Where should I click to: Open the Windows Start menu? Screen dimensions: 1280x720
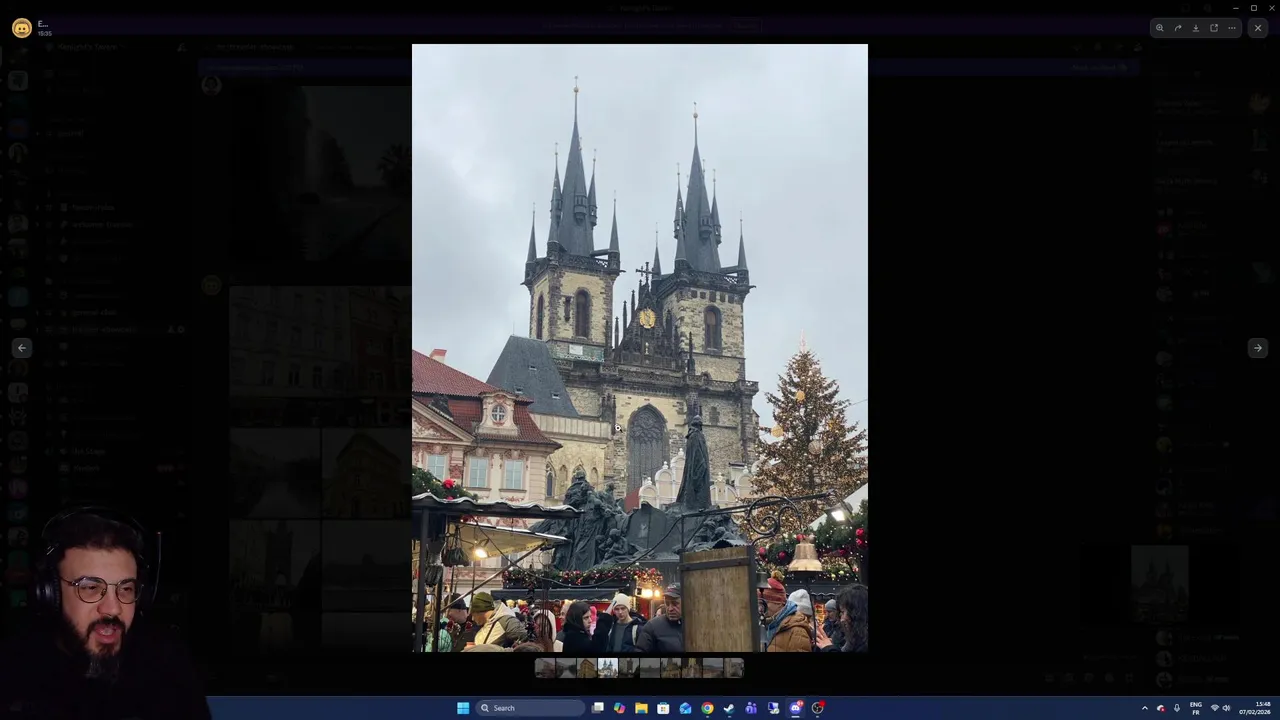pos(463,708)
